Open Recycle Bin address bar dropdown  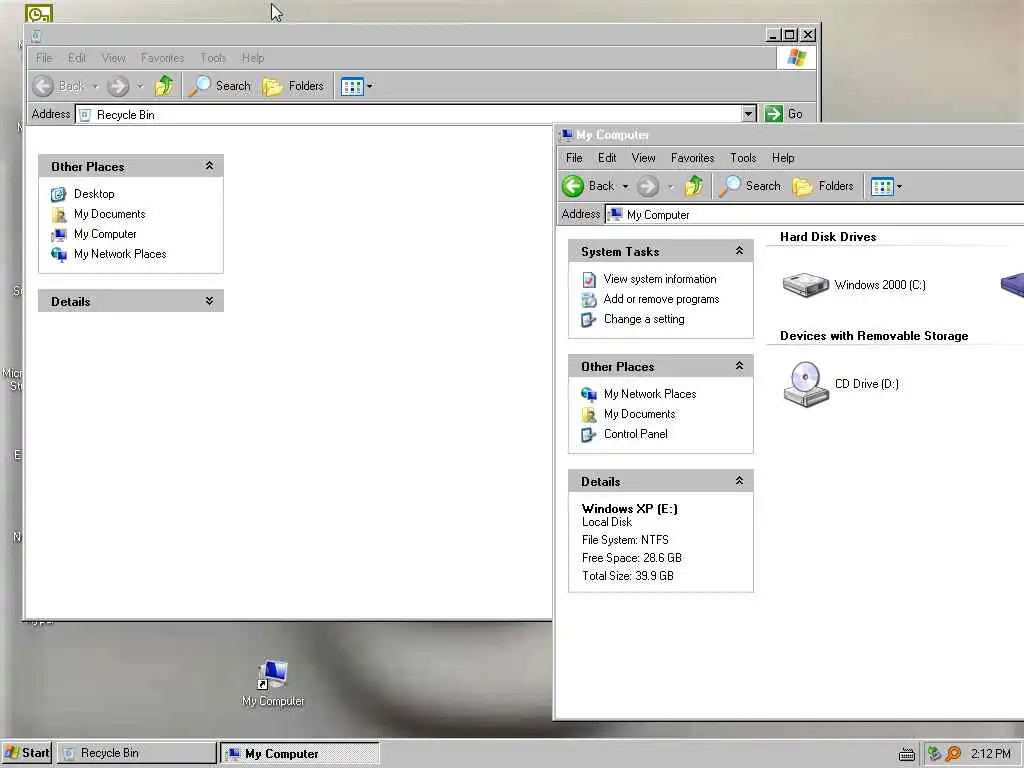click(x=748, y=114)
